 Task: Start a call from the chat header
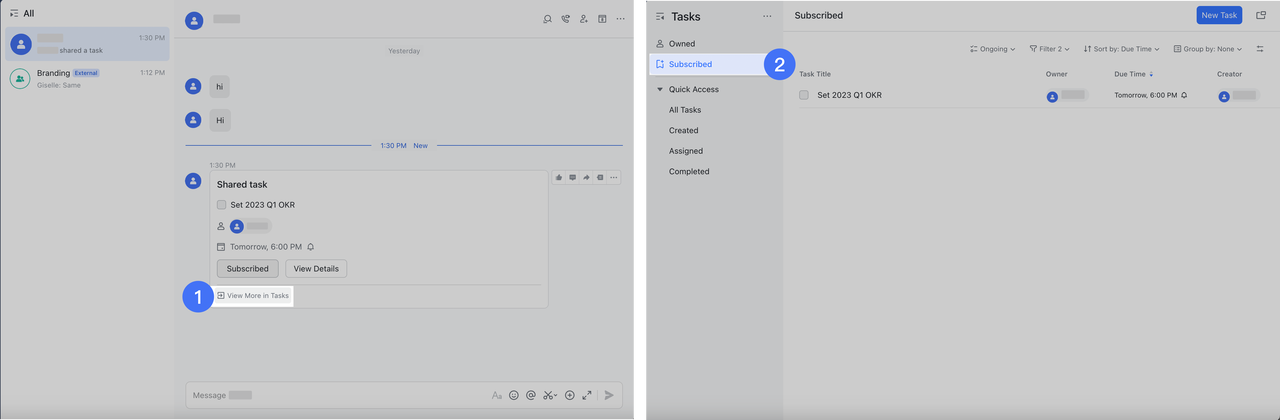coord(565,19)
